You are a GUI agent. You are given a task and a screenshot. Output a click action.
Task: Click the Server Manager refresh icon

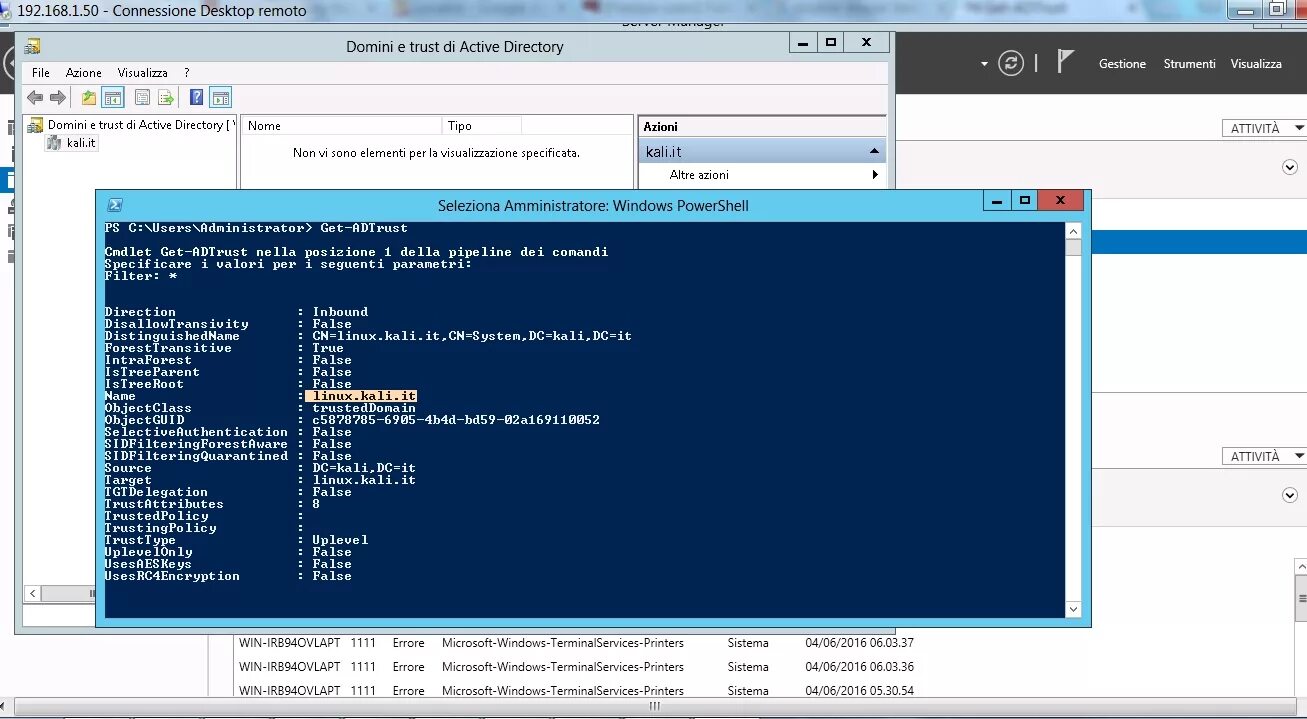click(1012, 63)
